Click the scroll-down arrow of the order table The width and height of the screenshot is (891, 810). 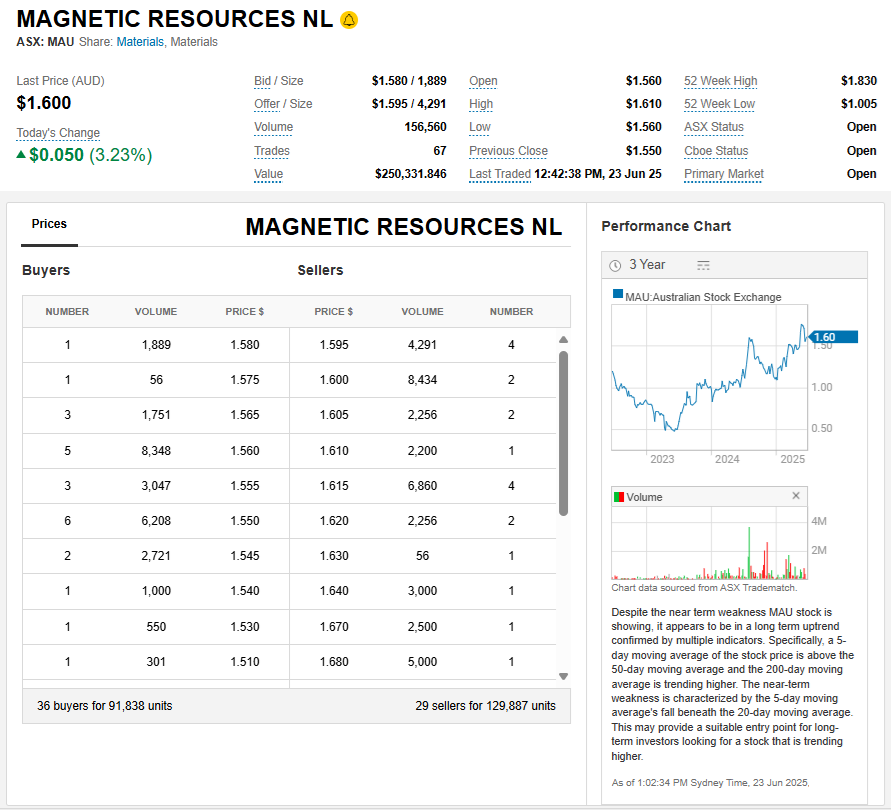[x=563, y=676]
